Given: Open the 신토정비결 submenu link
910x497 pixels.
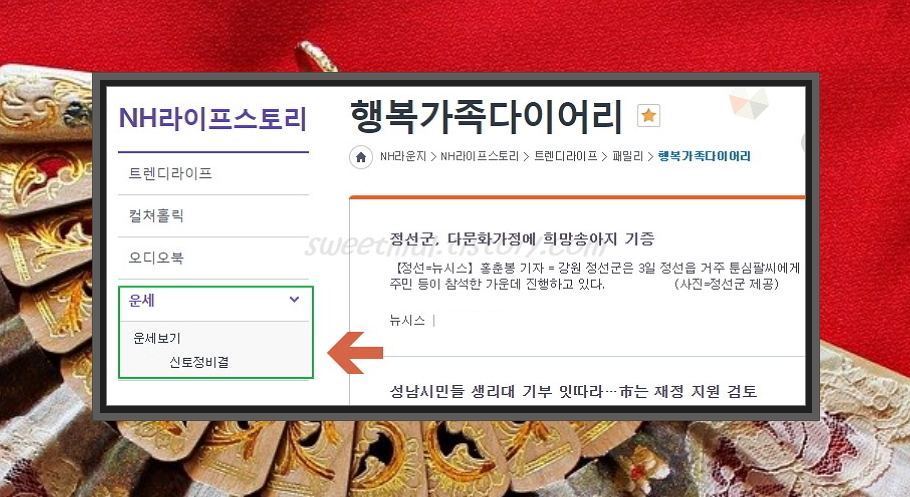Looking at the screenshot, I should pos(199,362).
